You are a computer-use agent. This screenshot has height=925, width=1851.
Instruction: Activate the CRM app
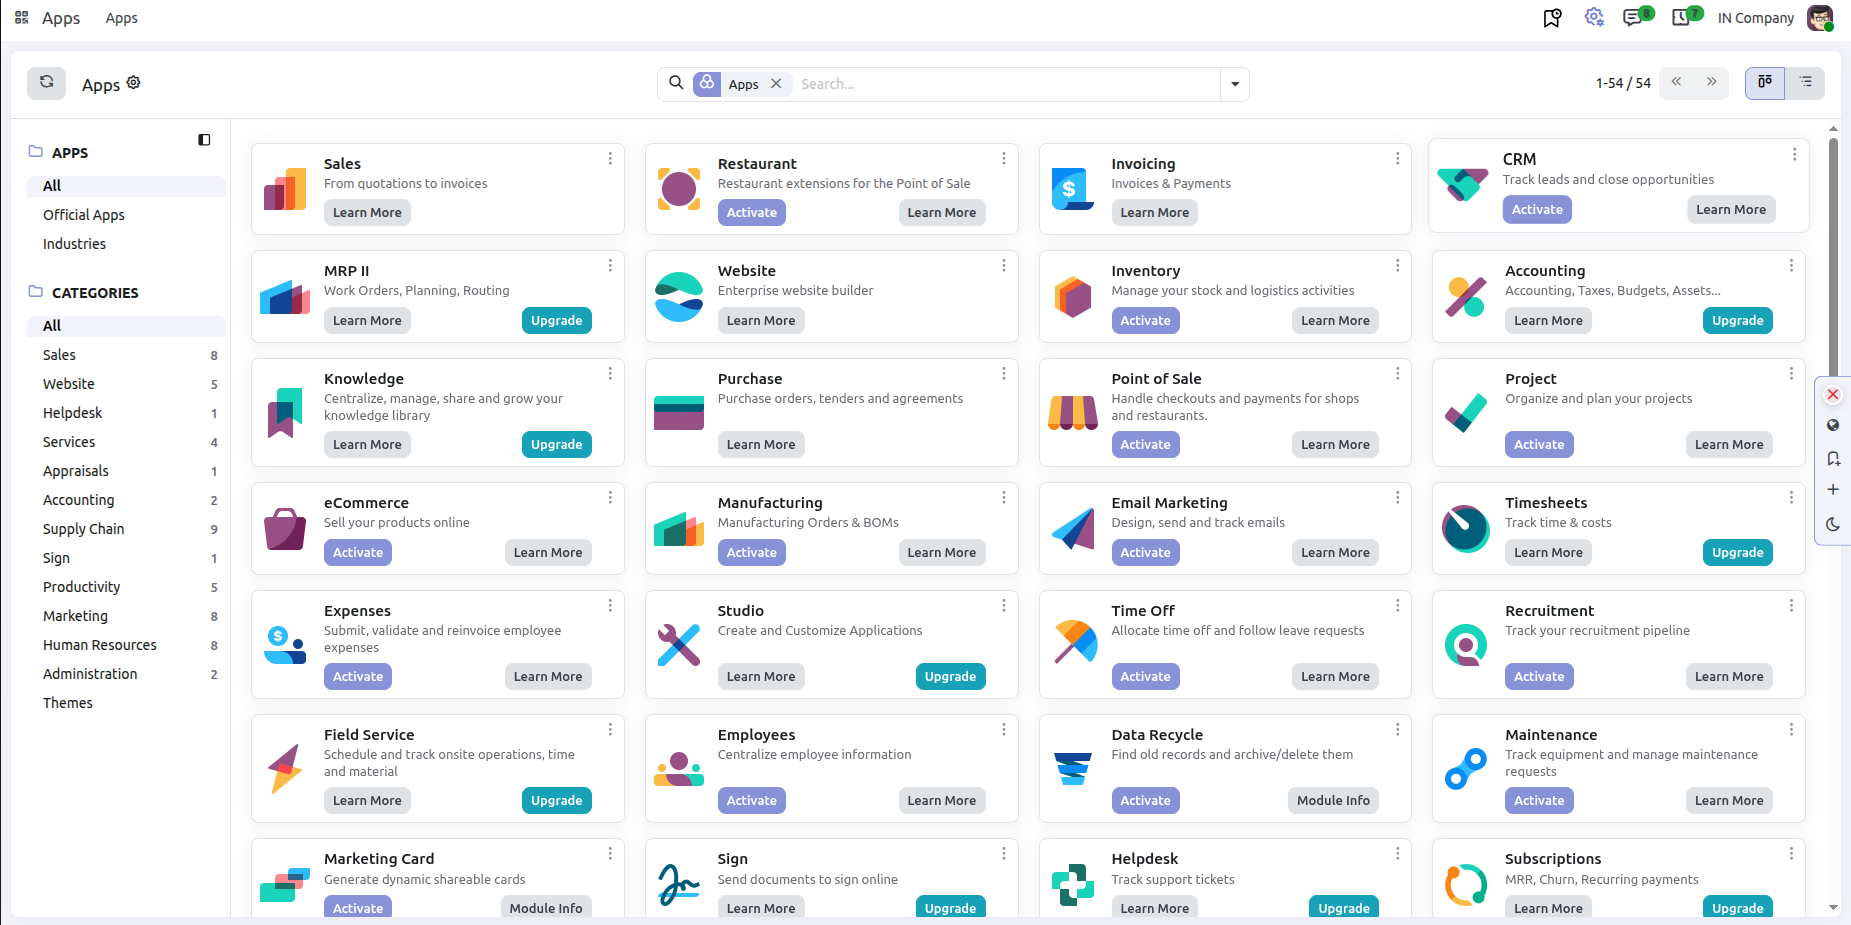[1537, 209]
